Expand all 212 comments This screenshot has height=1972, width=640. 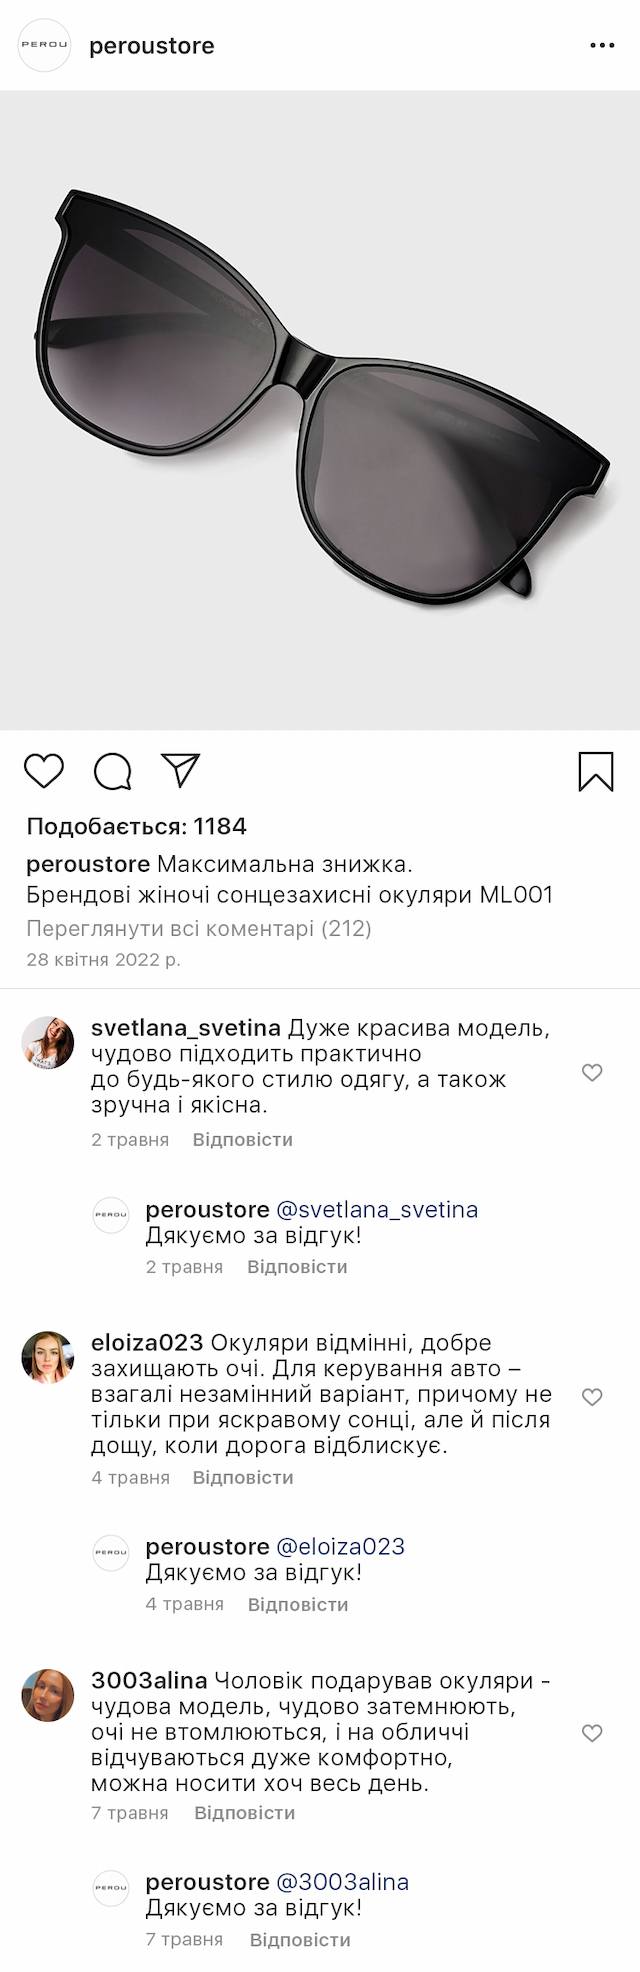(x=199, y=928)
